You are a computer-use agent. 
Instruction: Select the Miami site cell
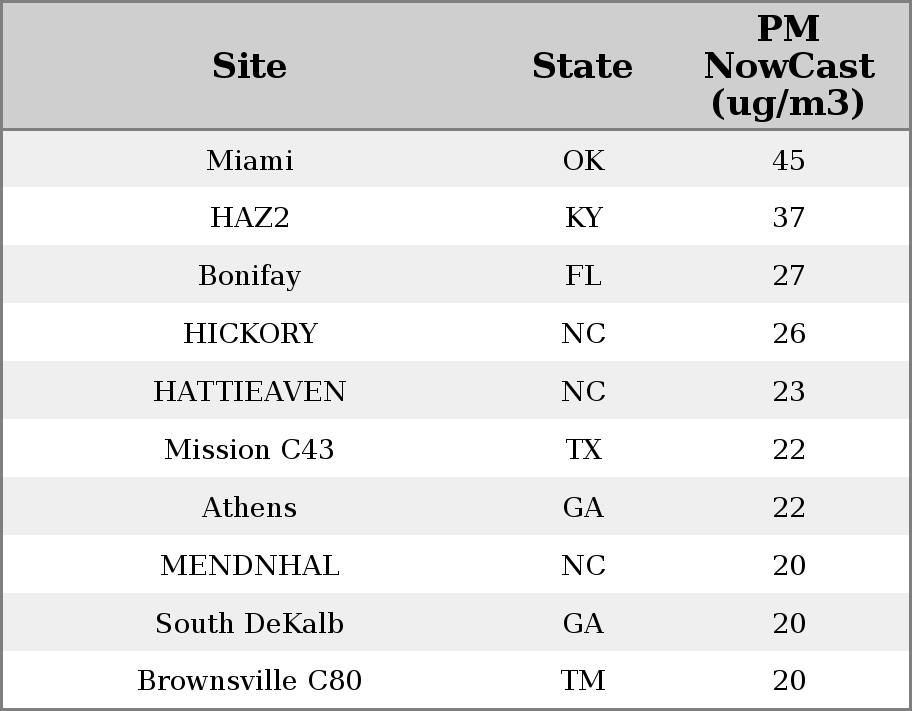pyautogui.click(x=249, y=161)
